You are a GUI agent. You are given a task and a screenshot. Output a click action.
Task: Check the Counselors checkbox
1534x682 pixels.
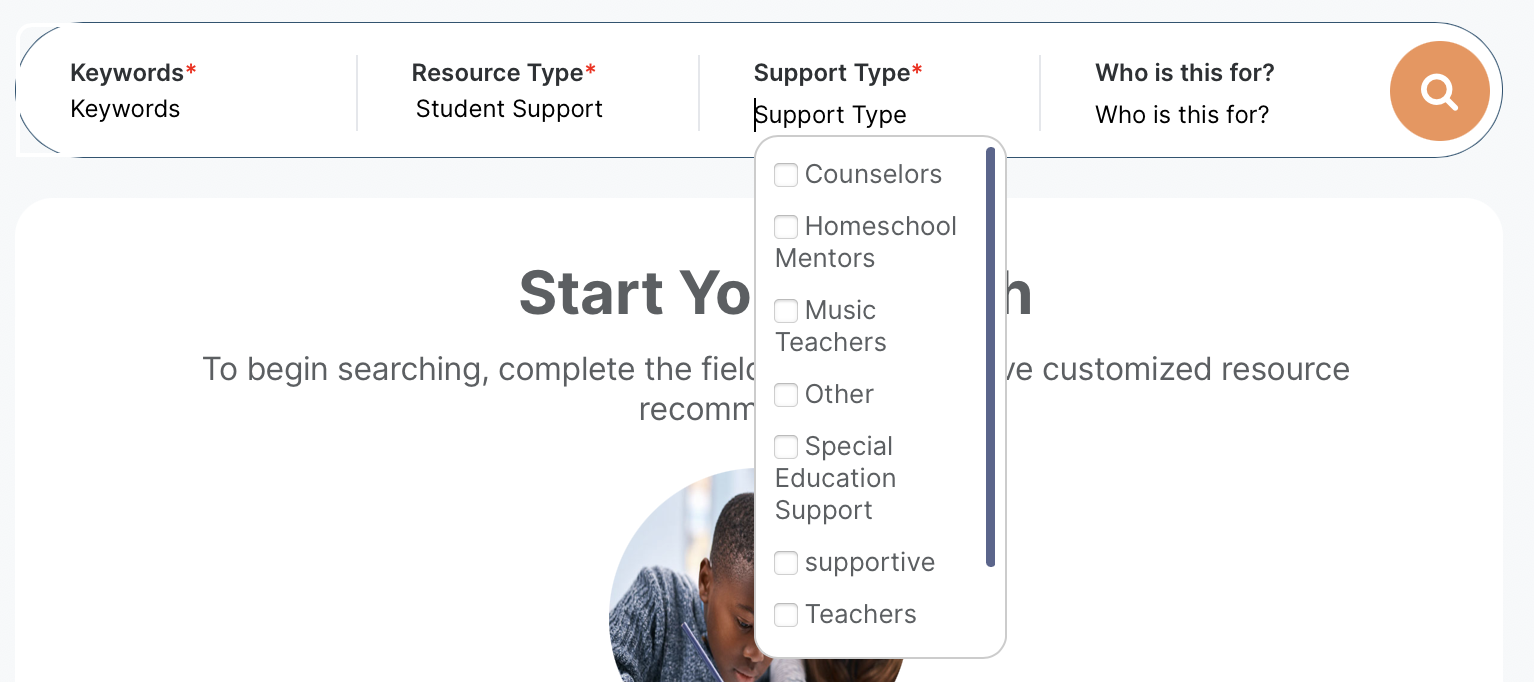coord(786,175)
